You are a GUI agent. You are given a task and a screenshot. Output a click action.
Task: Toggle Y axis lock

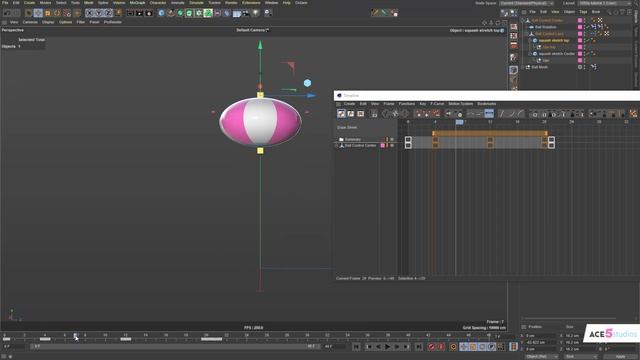coord(99,13)
